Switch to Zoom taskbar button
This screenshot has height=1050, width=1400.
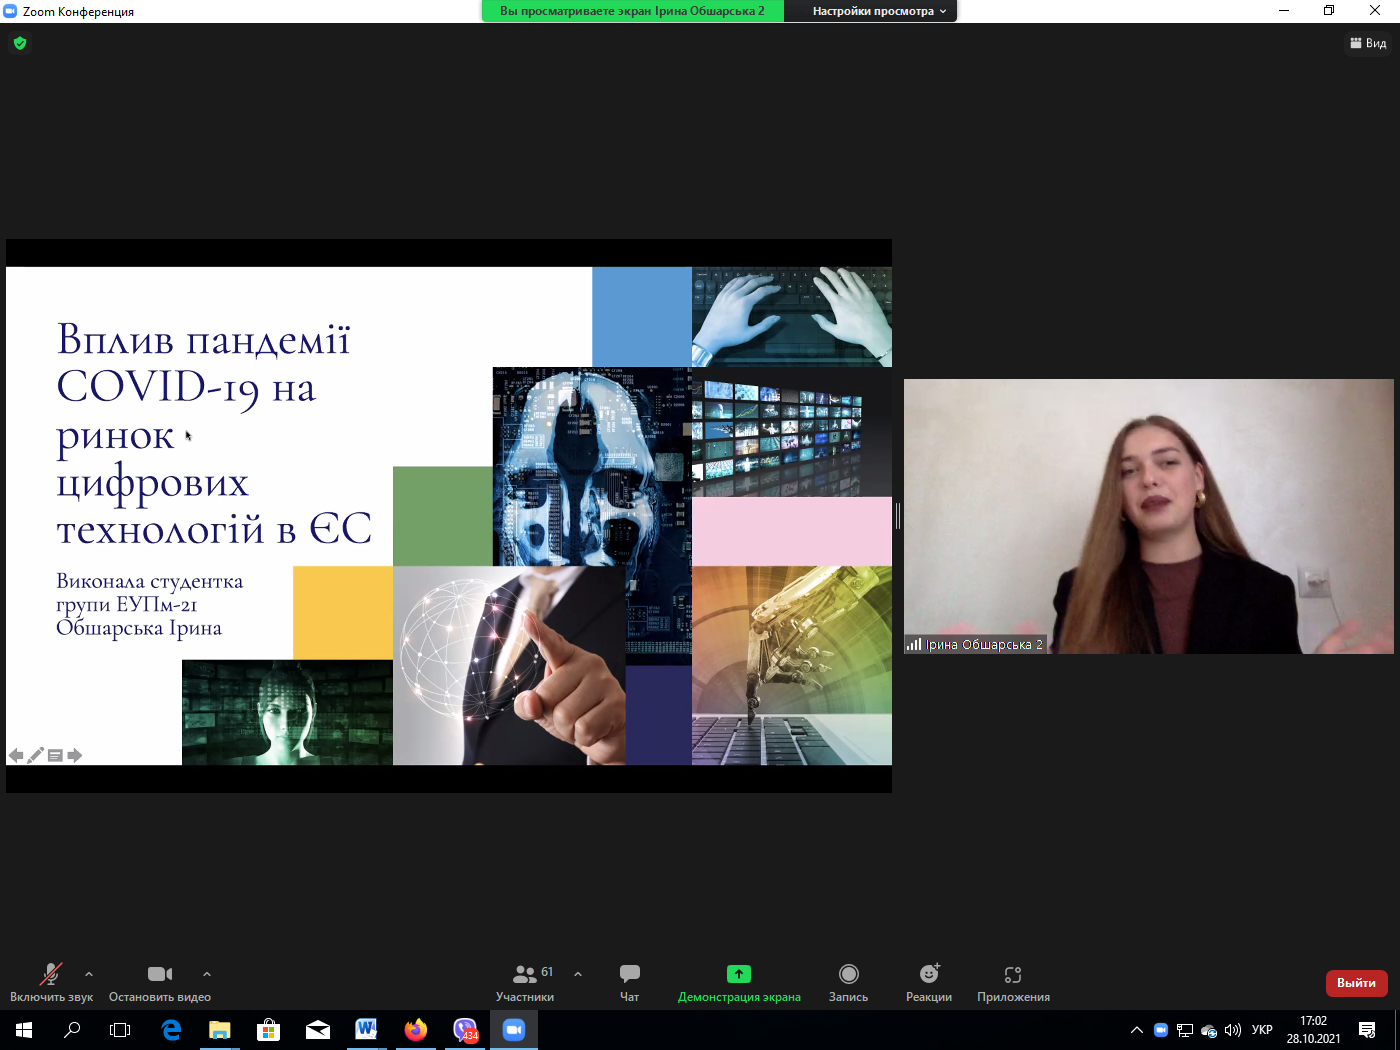click(x=514, y=1030)
